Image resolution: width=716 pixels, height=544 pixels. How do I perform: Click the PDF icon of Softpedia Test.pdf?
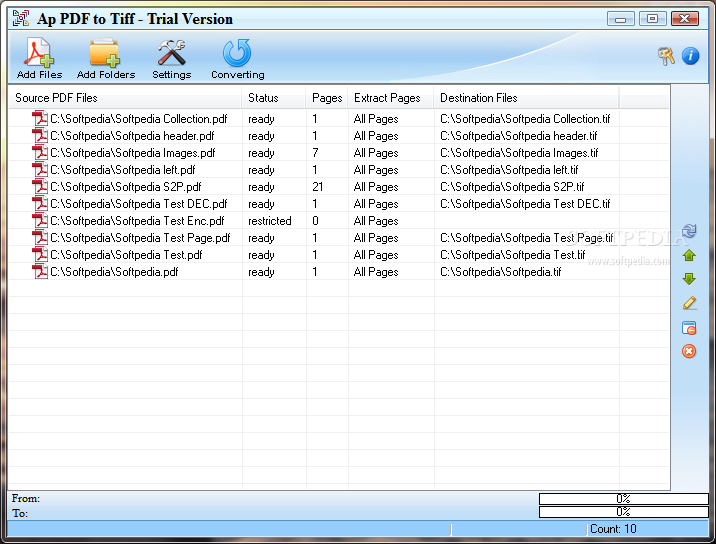(40, 254)
